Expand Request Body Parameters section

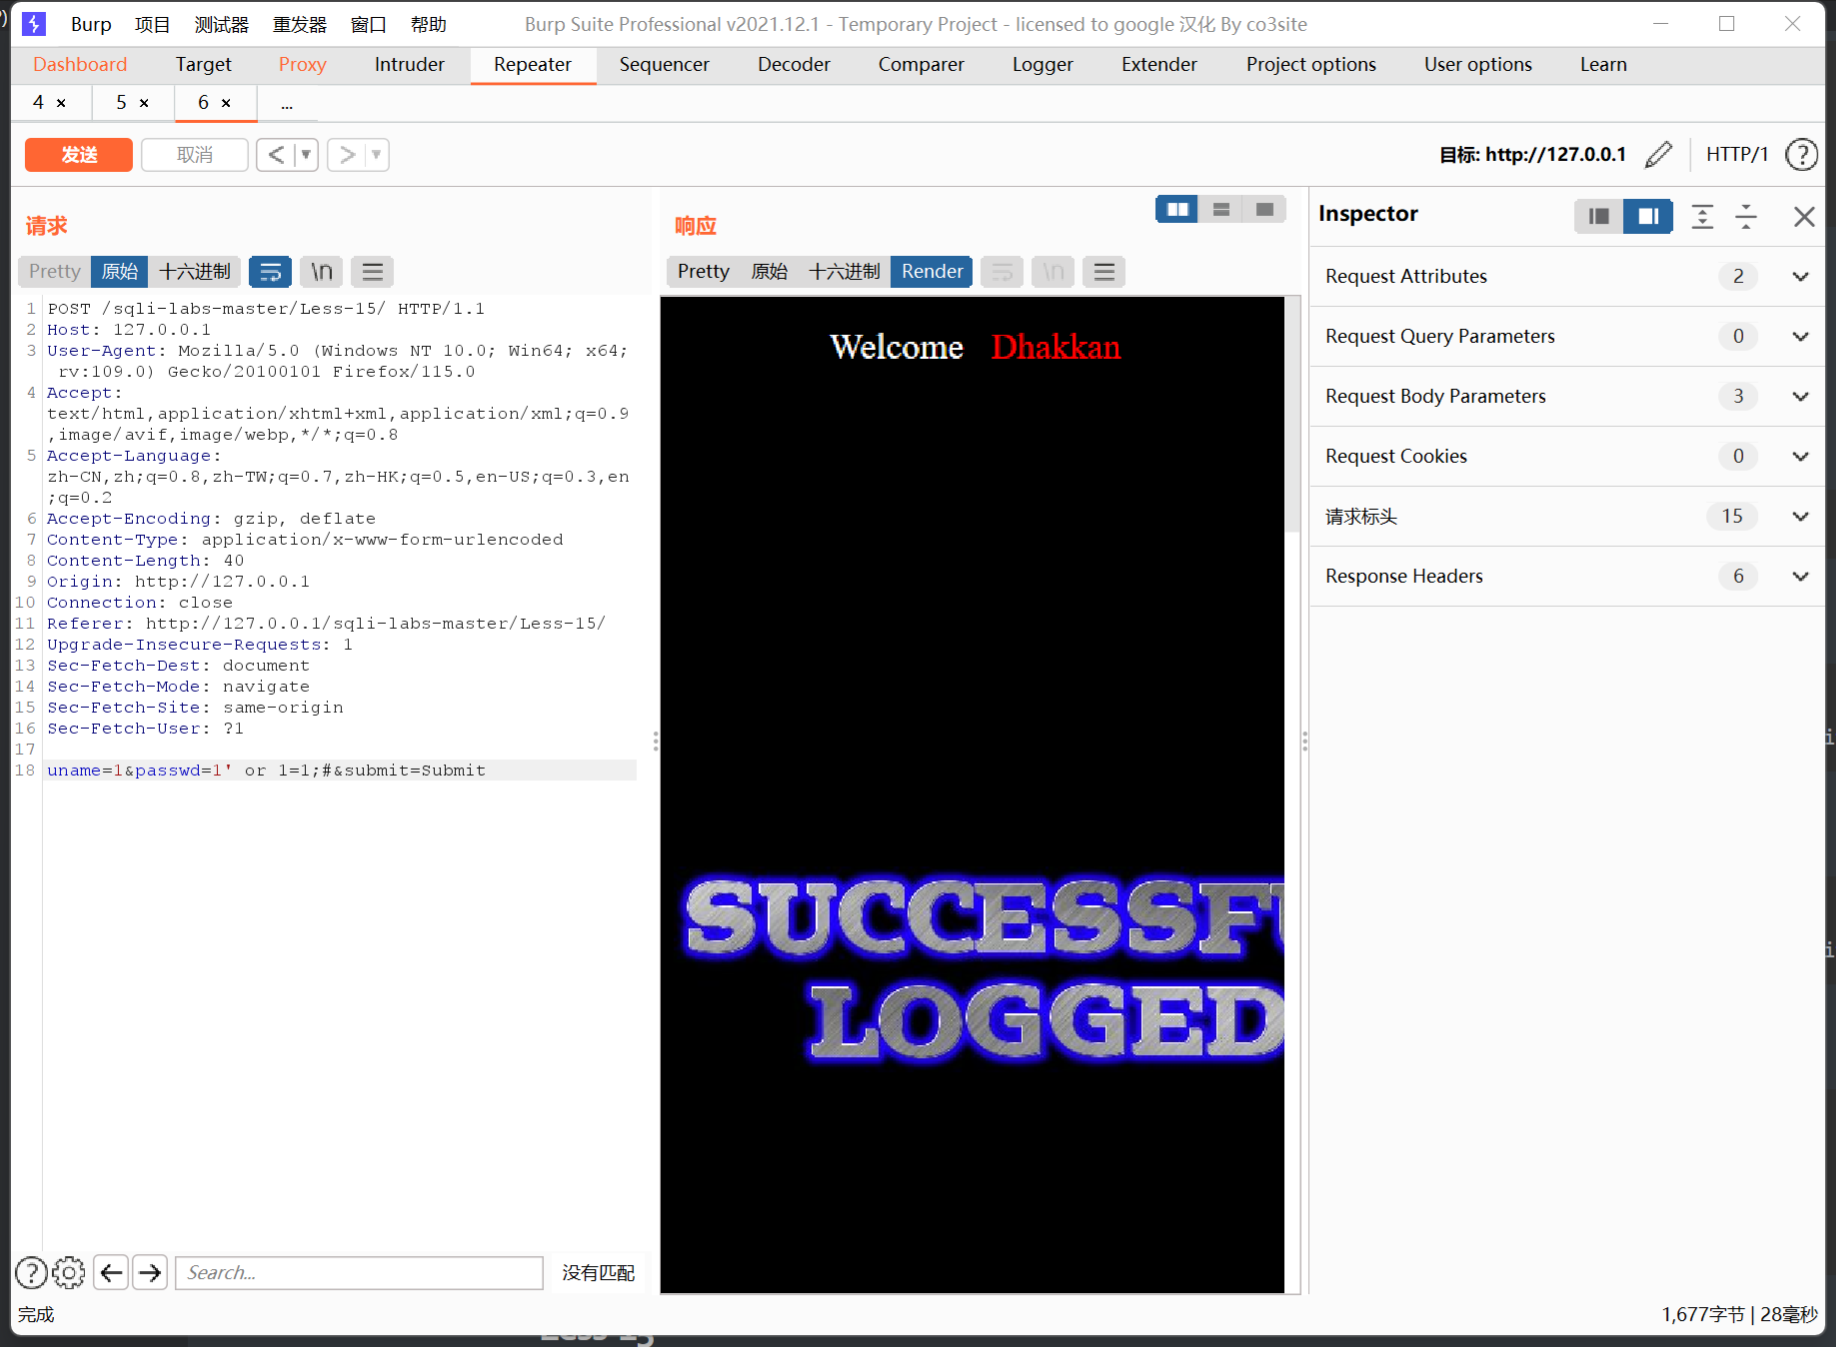coord(1567,396)
